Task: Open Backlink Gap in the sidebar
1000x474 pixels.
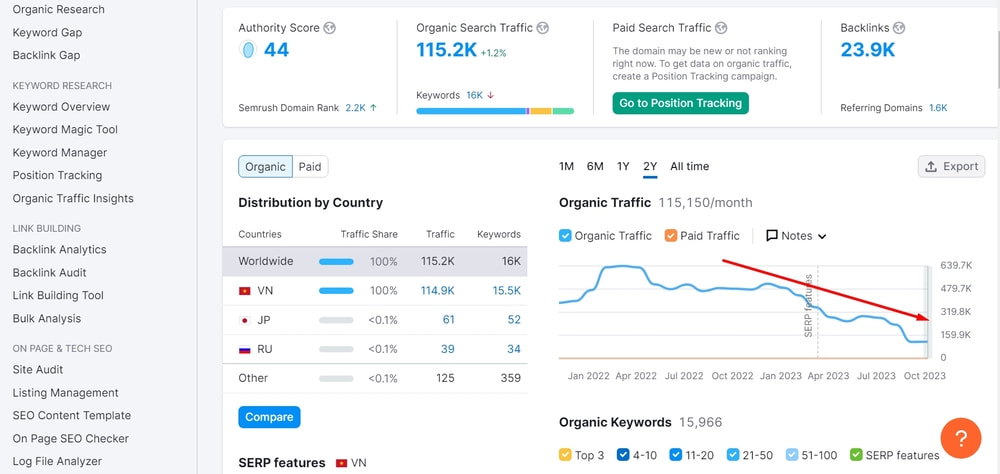Action: 47,56
